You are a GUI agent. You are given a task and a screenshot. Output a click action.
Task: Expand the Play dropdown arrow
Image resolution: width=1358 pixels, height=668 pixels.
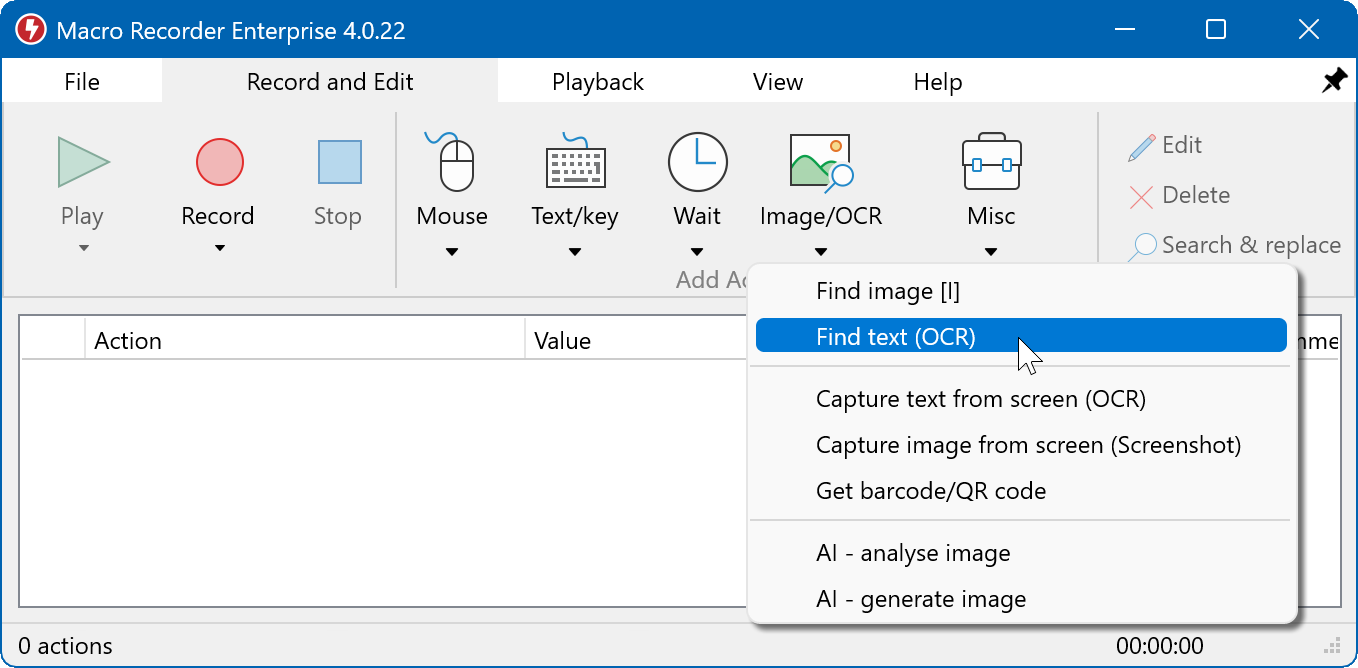[83, 248]
